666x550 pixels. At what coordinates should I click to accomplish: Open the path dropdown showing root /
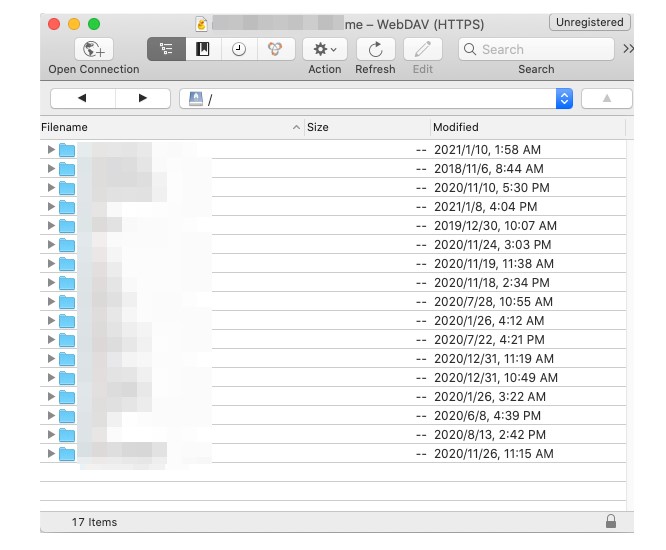(x=564, y=98)
